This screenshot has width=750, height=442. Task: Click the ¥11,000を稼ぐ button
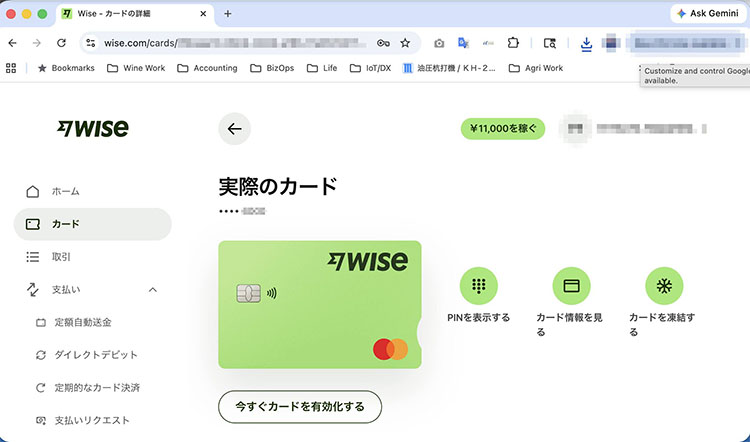point(503,129)
